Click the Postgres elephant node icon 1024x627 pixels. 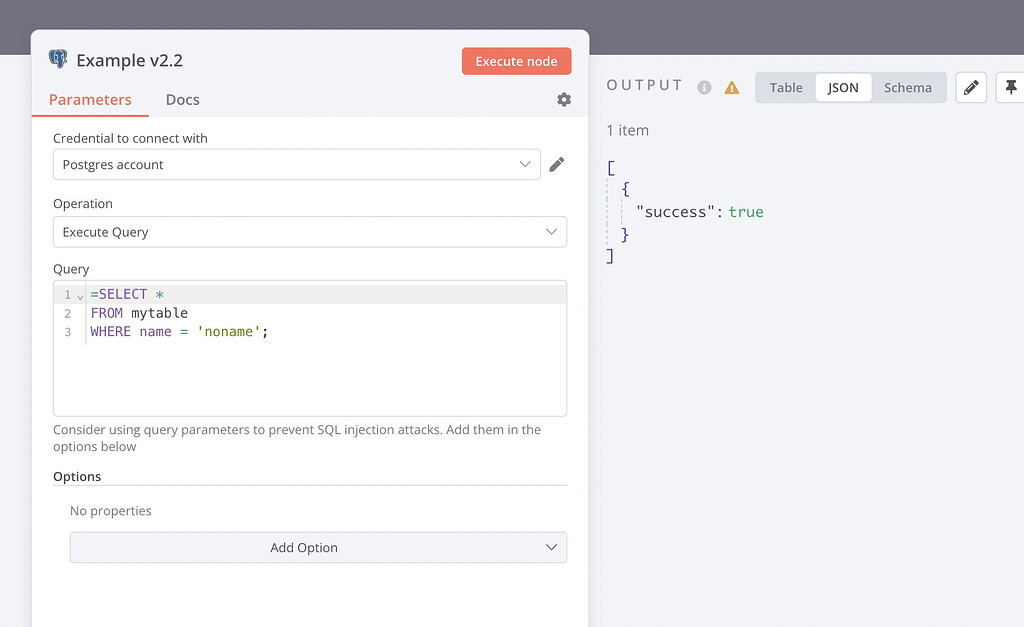pyautogui.click(x=58, y=60)
